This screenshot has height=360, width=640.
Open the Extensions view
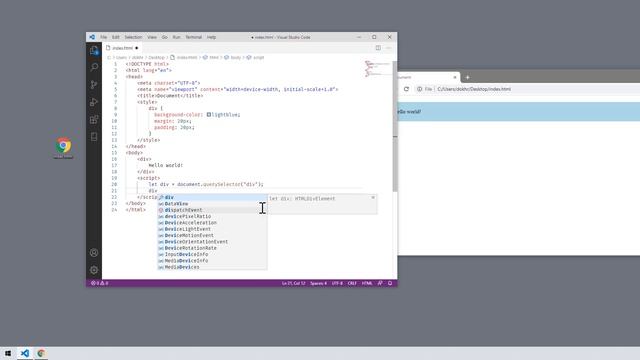(x=94, y=119)
